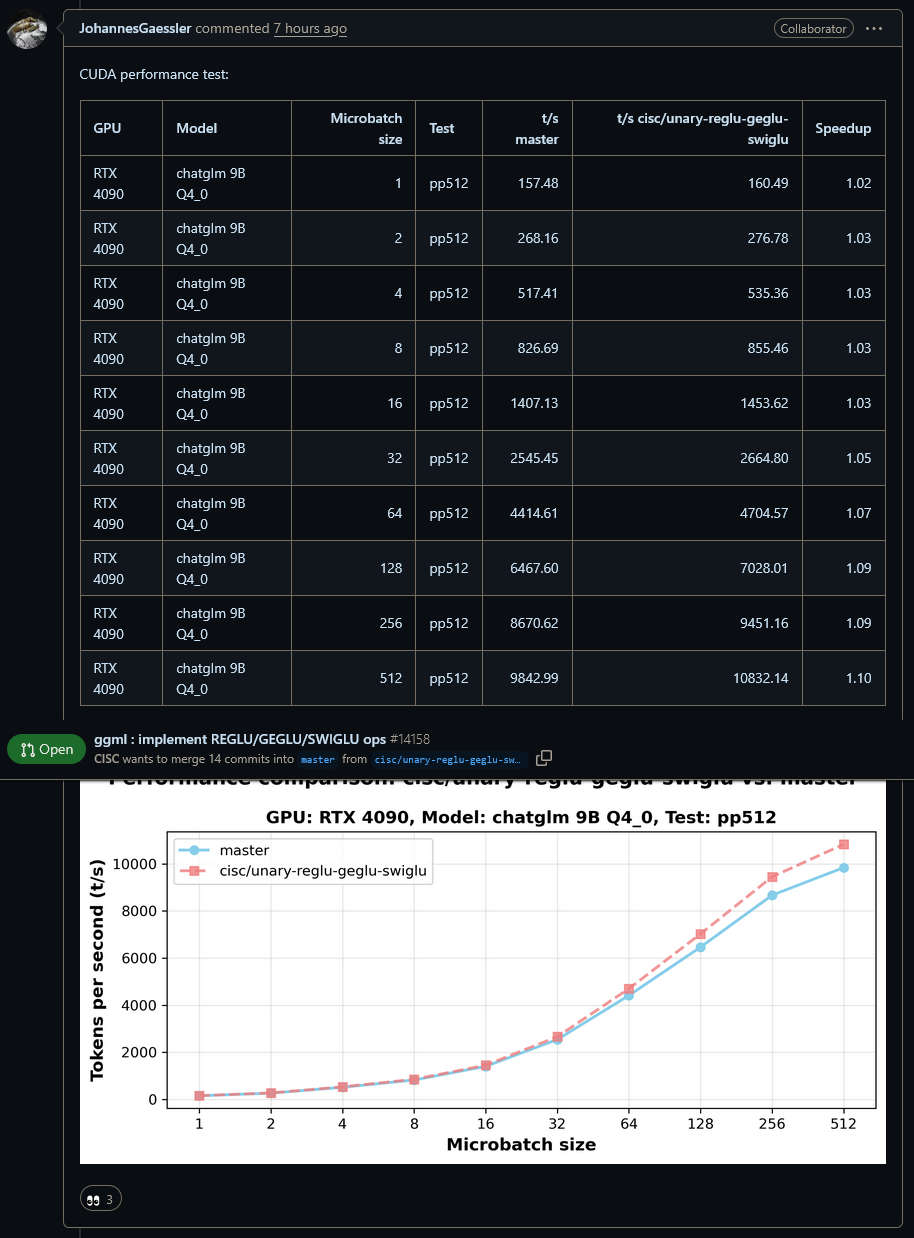
Task: Copy branch name with the copy icon
Action: point(544,758)
